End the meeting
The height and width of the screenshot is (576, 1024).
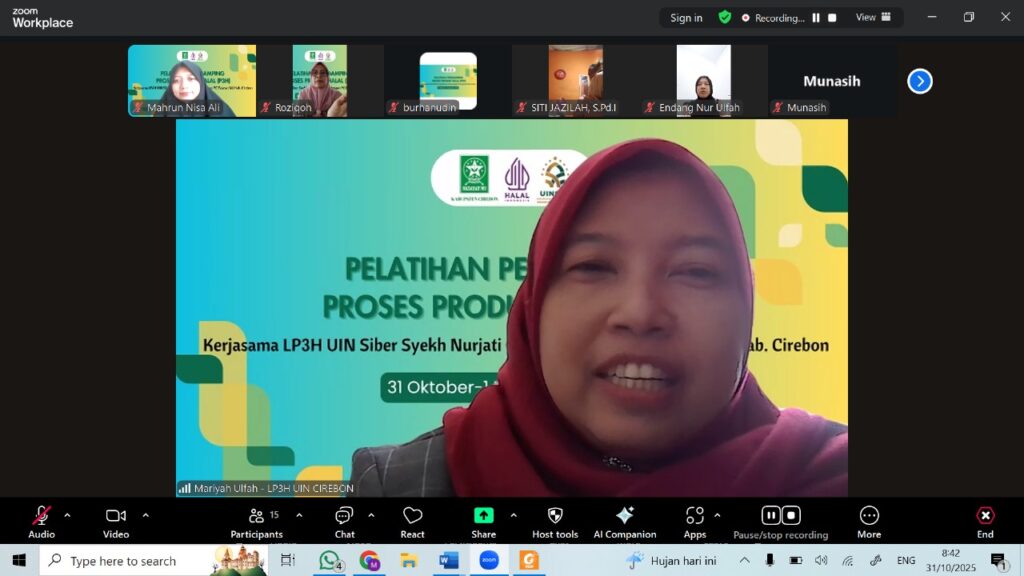coord(985,518)
